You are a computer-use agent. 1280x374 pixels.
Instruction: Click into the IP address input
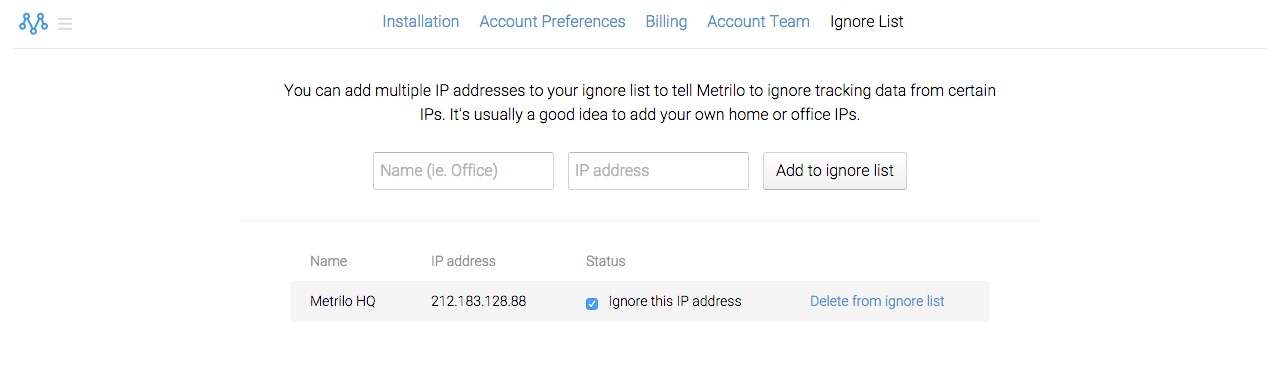tap(658, 171)
